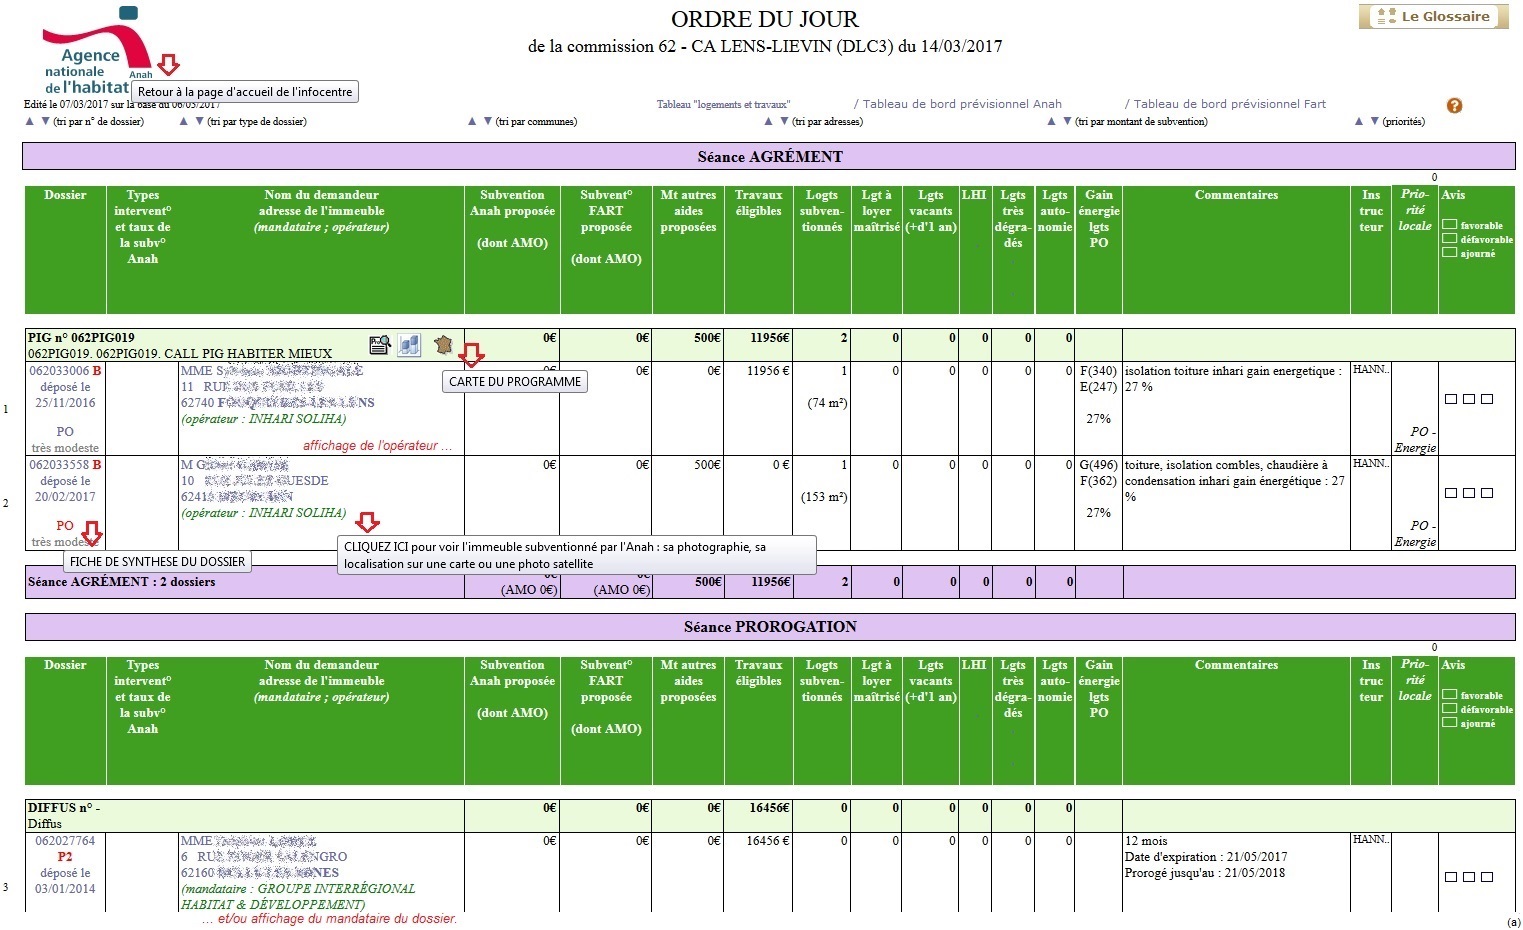Screen dimensions: 1523x930
Task: Sort ascending by adresses
Action: click(x=769, y=122)
